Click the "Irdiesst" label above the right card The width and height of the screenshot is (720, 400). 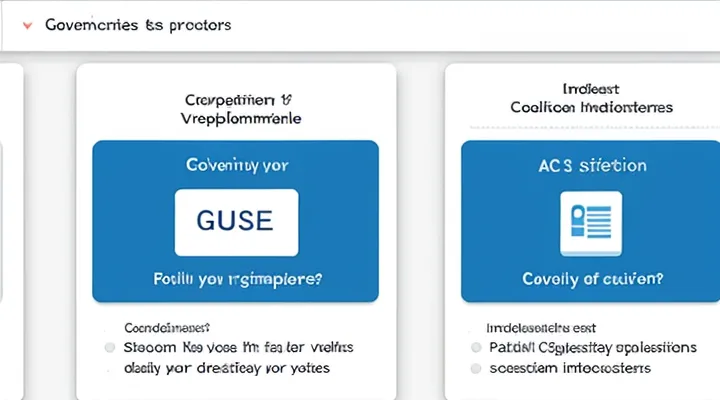point(592,88)
